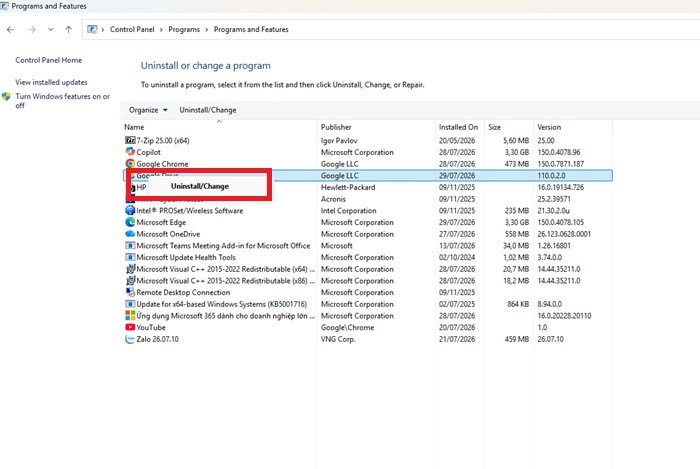Go forward with the forward arrow

pos(32,29)
